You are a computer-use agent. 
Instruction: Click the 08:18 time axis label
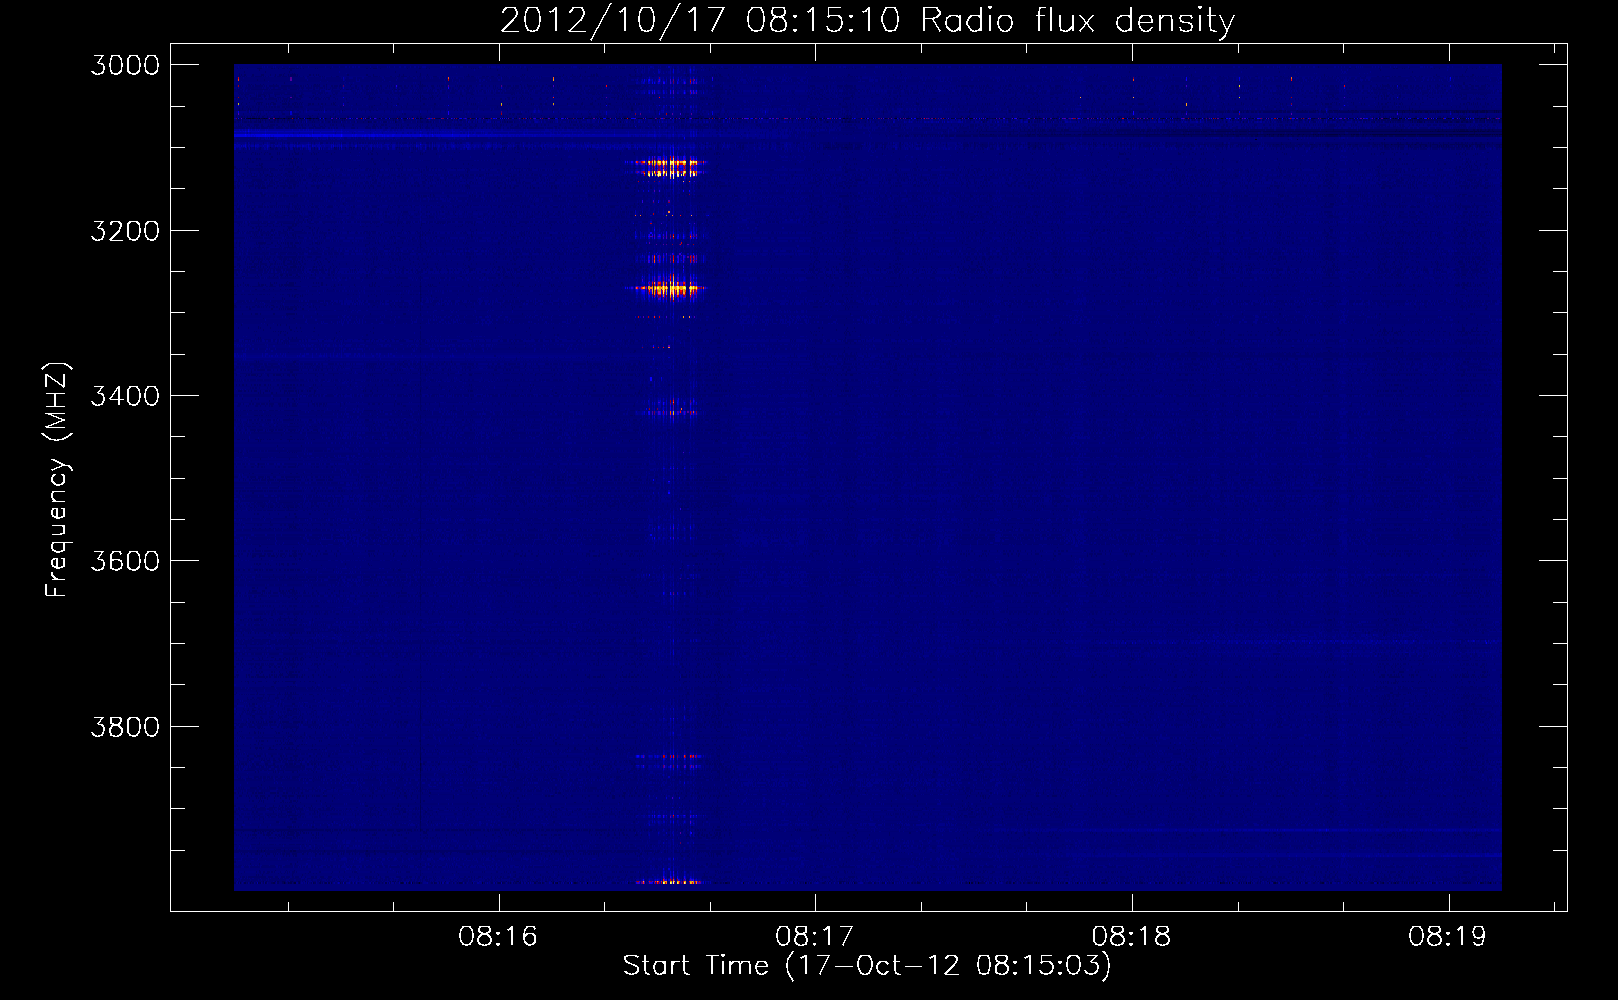click(x=1132, y=936)
